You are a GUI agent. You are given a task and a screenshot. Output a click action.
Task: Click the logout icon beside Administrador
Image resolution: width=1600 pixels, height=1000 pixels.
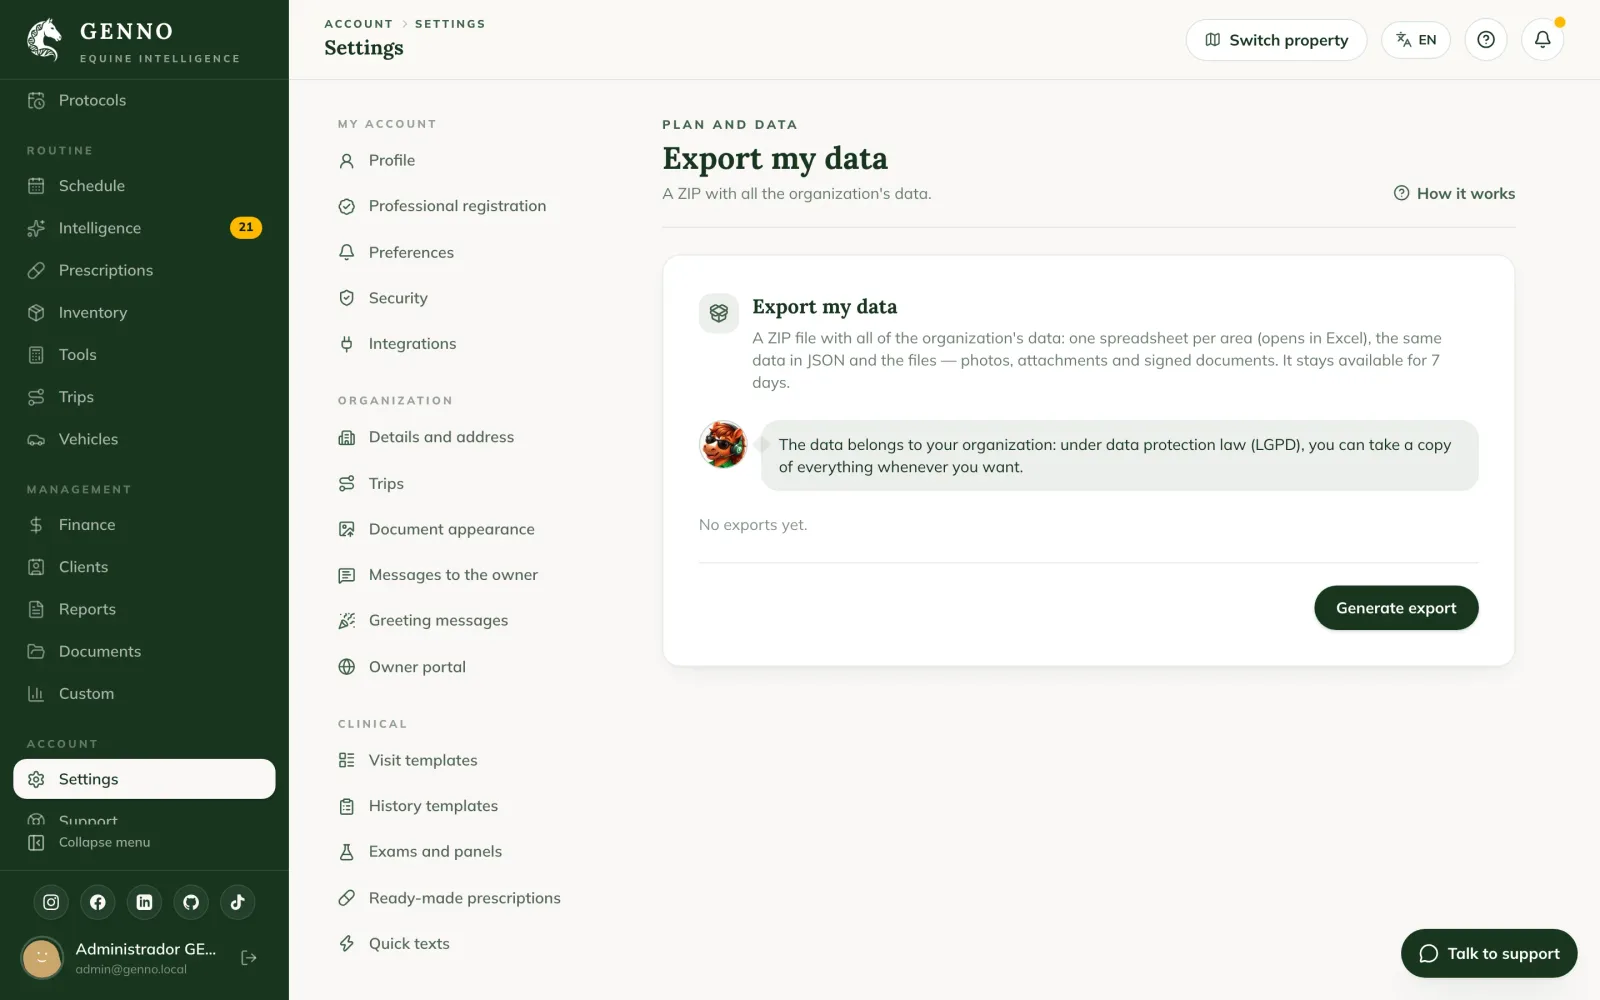[249, 958]
